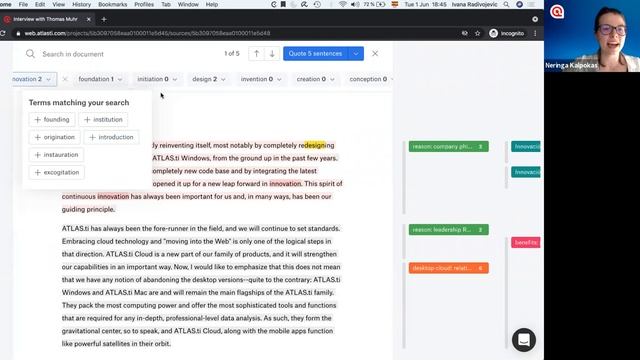640x360 pixels.
Task: Click the highlighted word redesigning in text
Action: click(x=316, y=145)
